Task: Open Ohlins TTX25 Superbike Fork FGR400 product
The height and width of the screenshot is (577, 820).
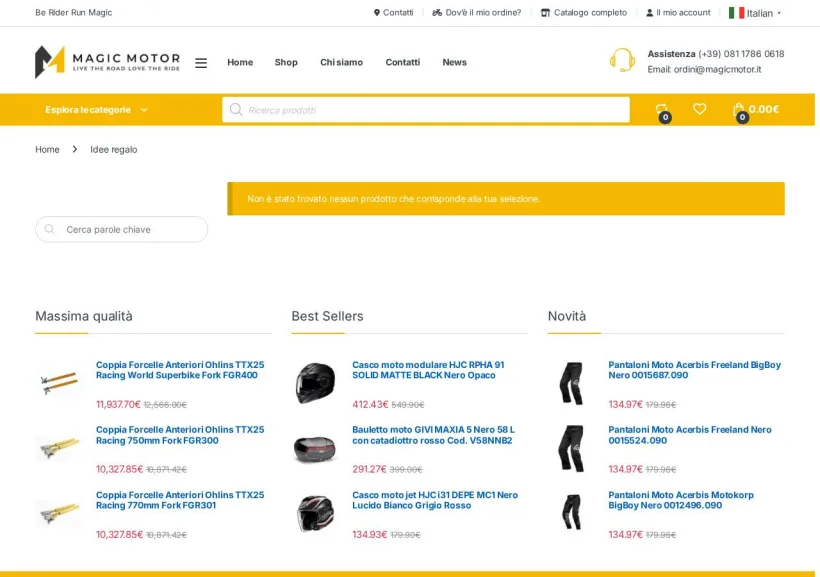Action: point(180,370)
